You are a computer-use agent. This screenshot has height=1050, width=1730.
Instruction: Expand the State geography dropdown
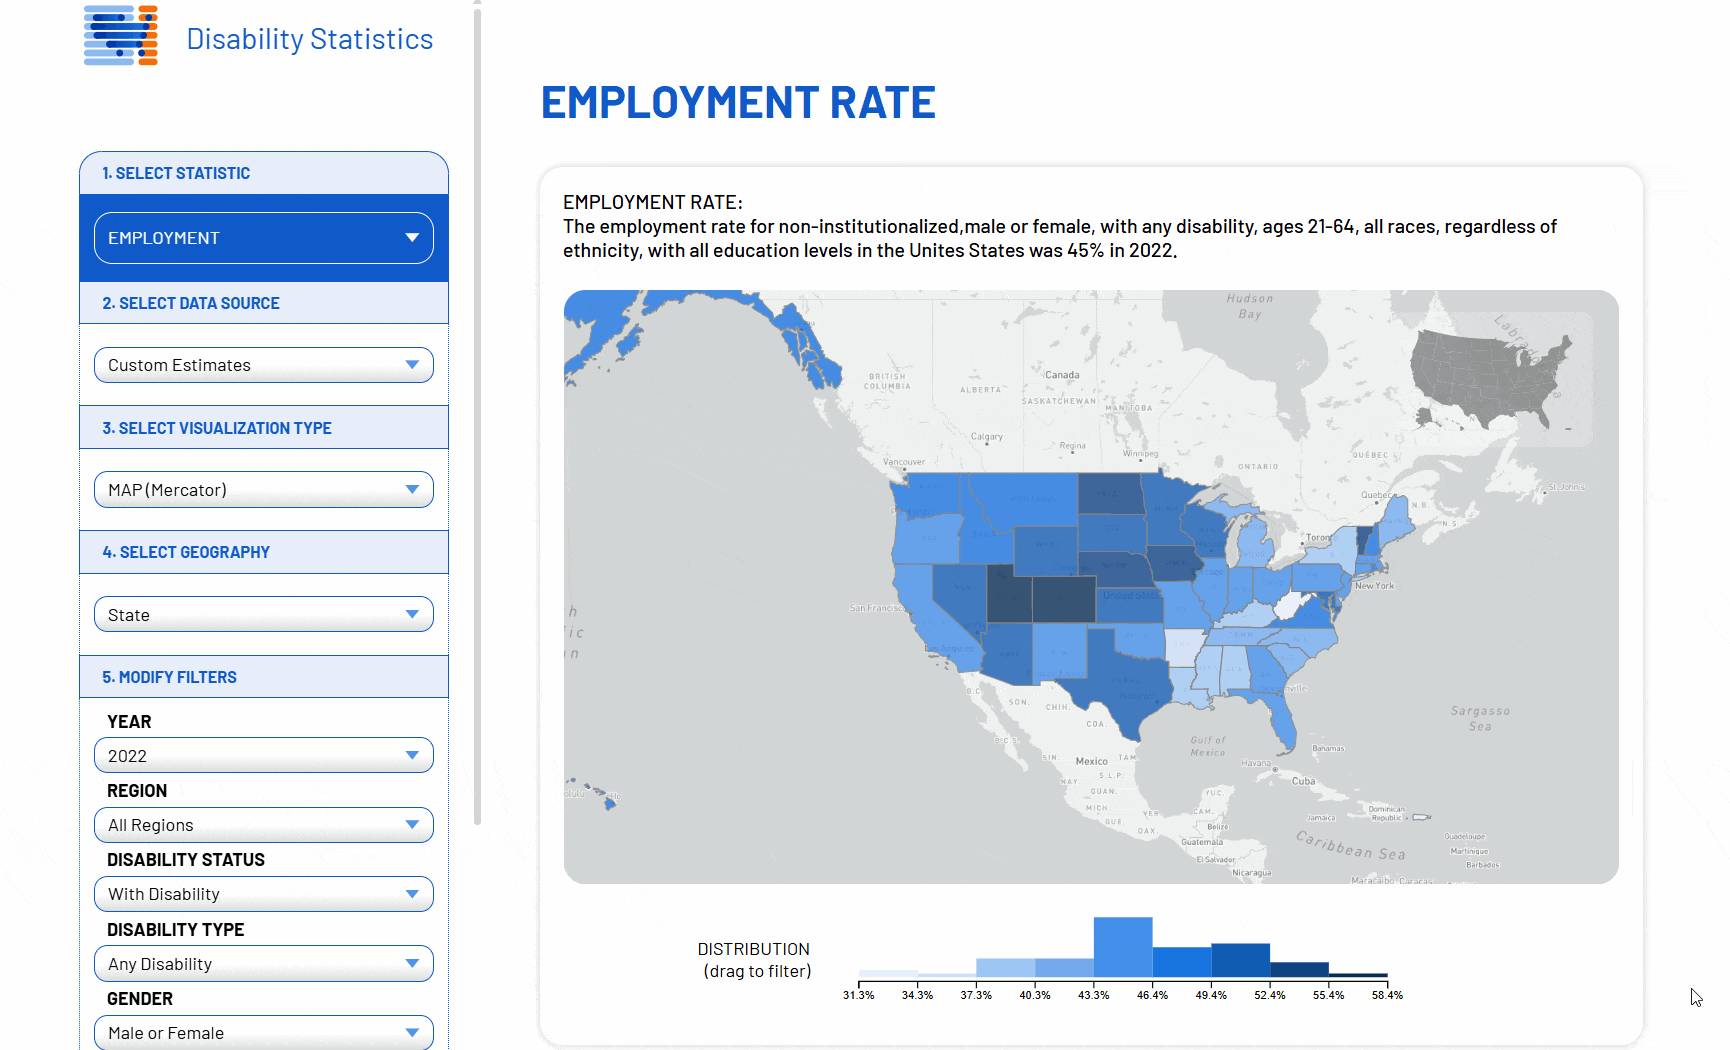pyautogui.click(x=264, y=615)
